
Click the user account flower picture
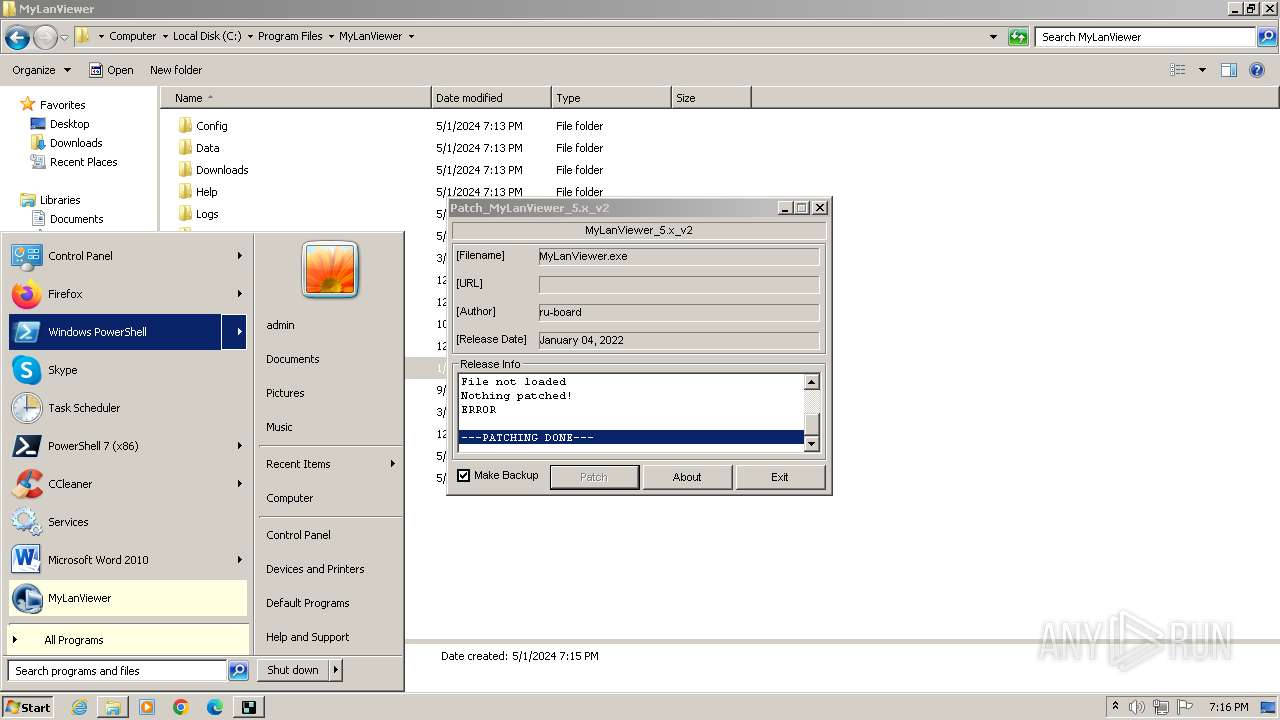(330, 270)
